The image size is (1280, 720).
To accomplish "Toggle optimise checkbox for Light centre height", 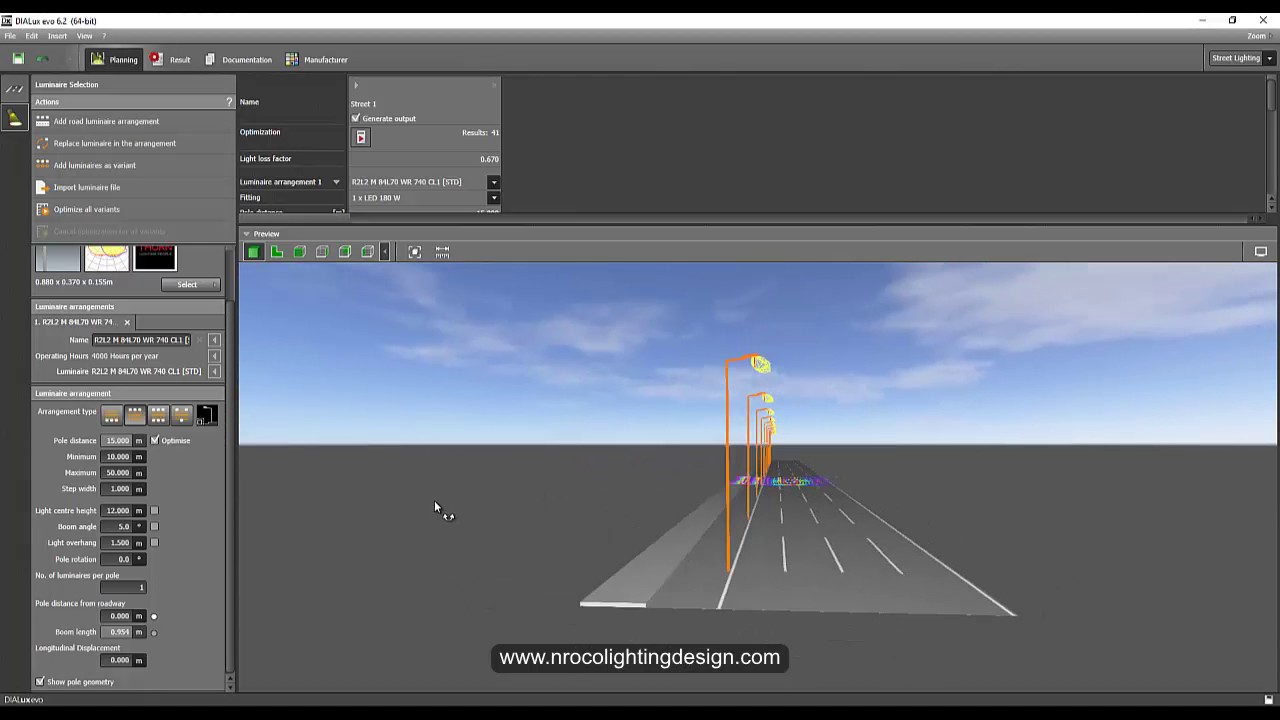I will pyautogui.click(x=154, y=511).
